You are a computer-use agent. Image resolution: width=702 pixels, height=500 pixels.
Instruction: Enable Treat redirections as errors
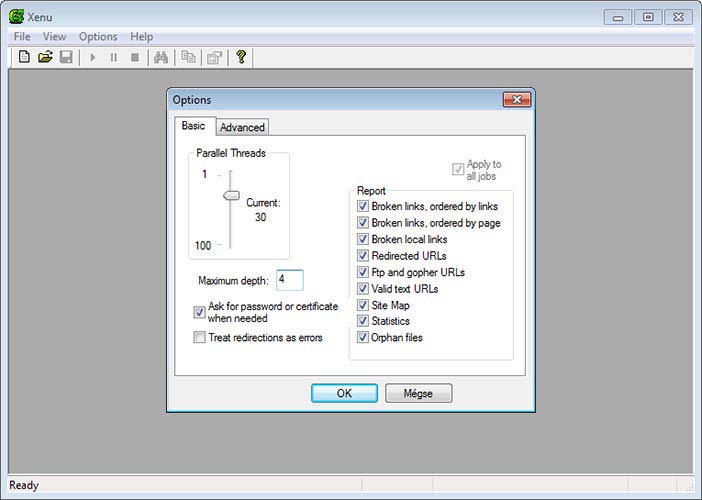[x=200, y=338]
